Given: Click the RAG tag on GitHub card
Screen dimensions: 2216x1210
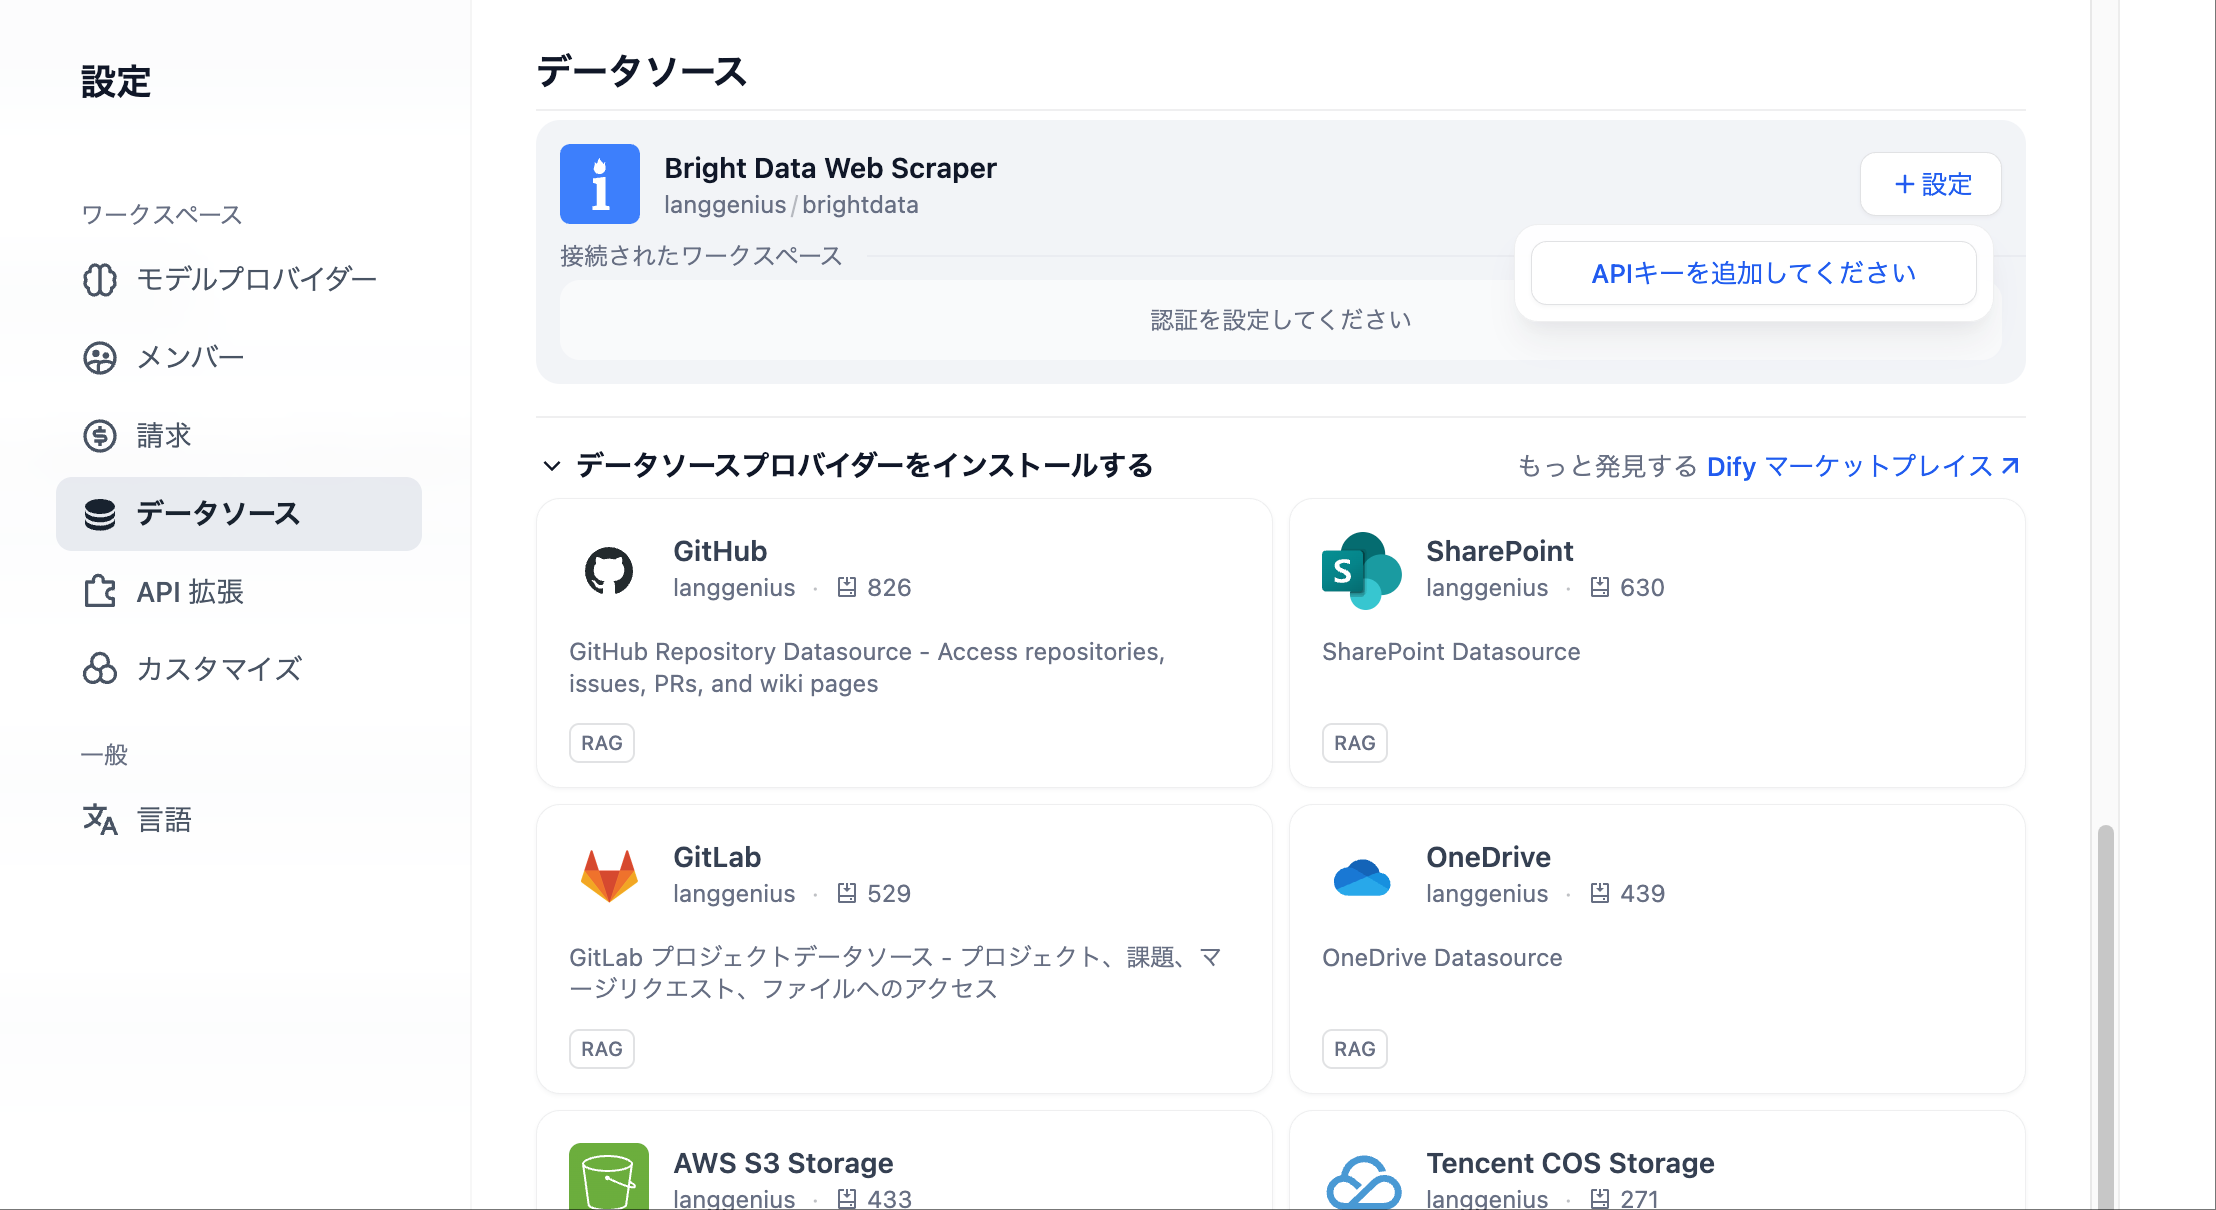Looking at the screenshot, I should pyautogui.click(x=601, y=743).
